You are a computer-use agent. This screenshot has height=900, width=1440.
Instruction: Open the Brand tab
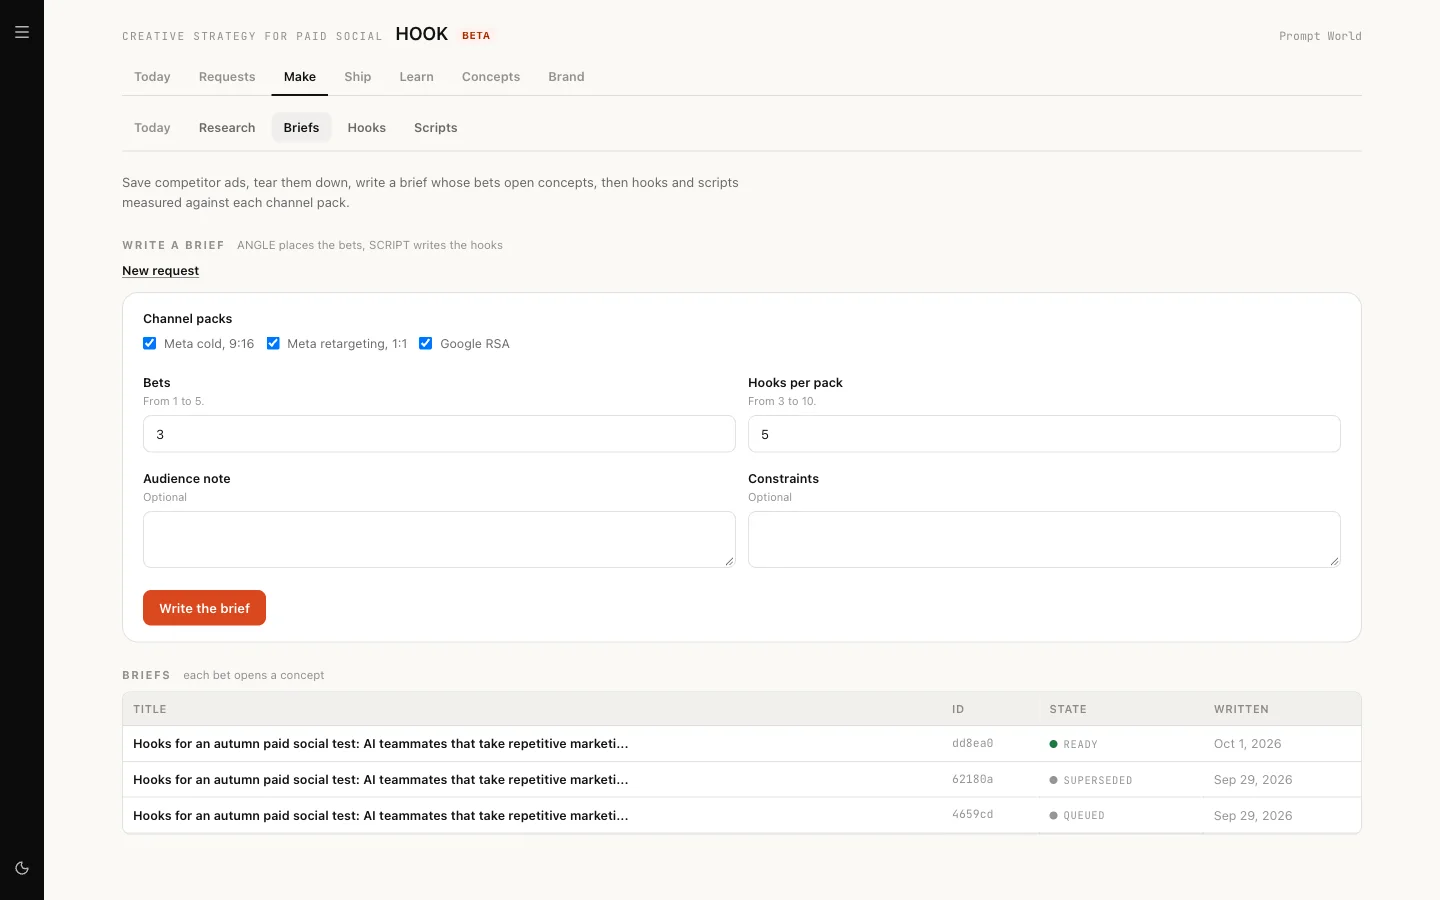[x=566, y=77]
